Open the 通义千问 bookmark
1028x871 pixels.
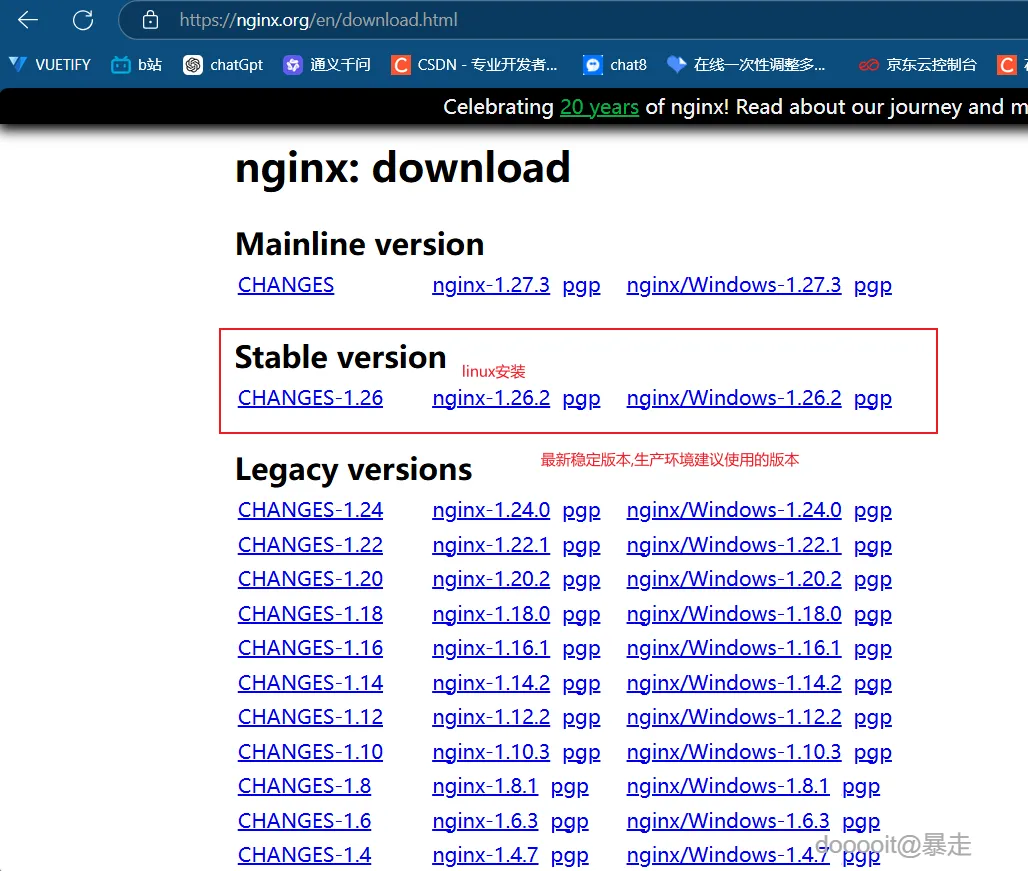point(326,65)
